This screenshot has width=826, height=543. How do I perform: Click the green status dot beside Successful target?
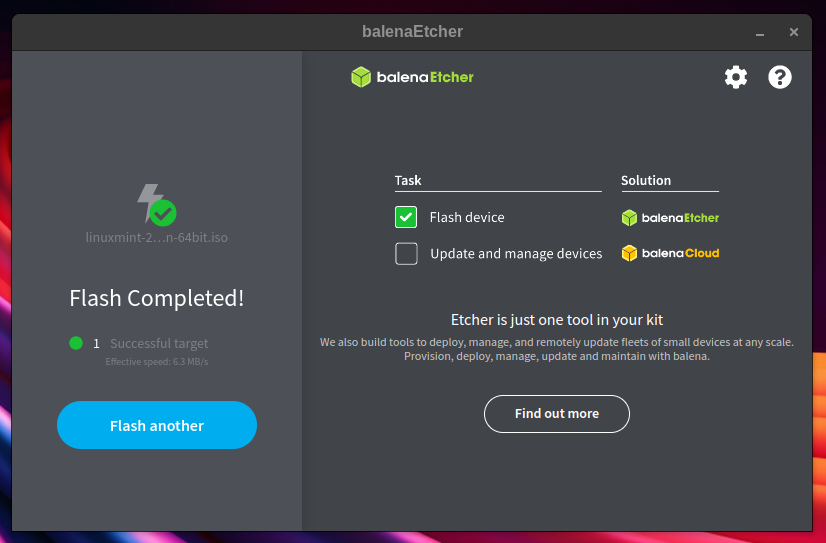[76, 343]
